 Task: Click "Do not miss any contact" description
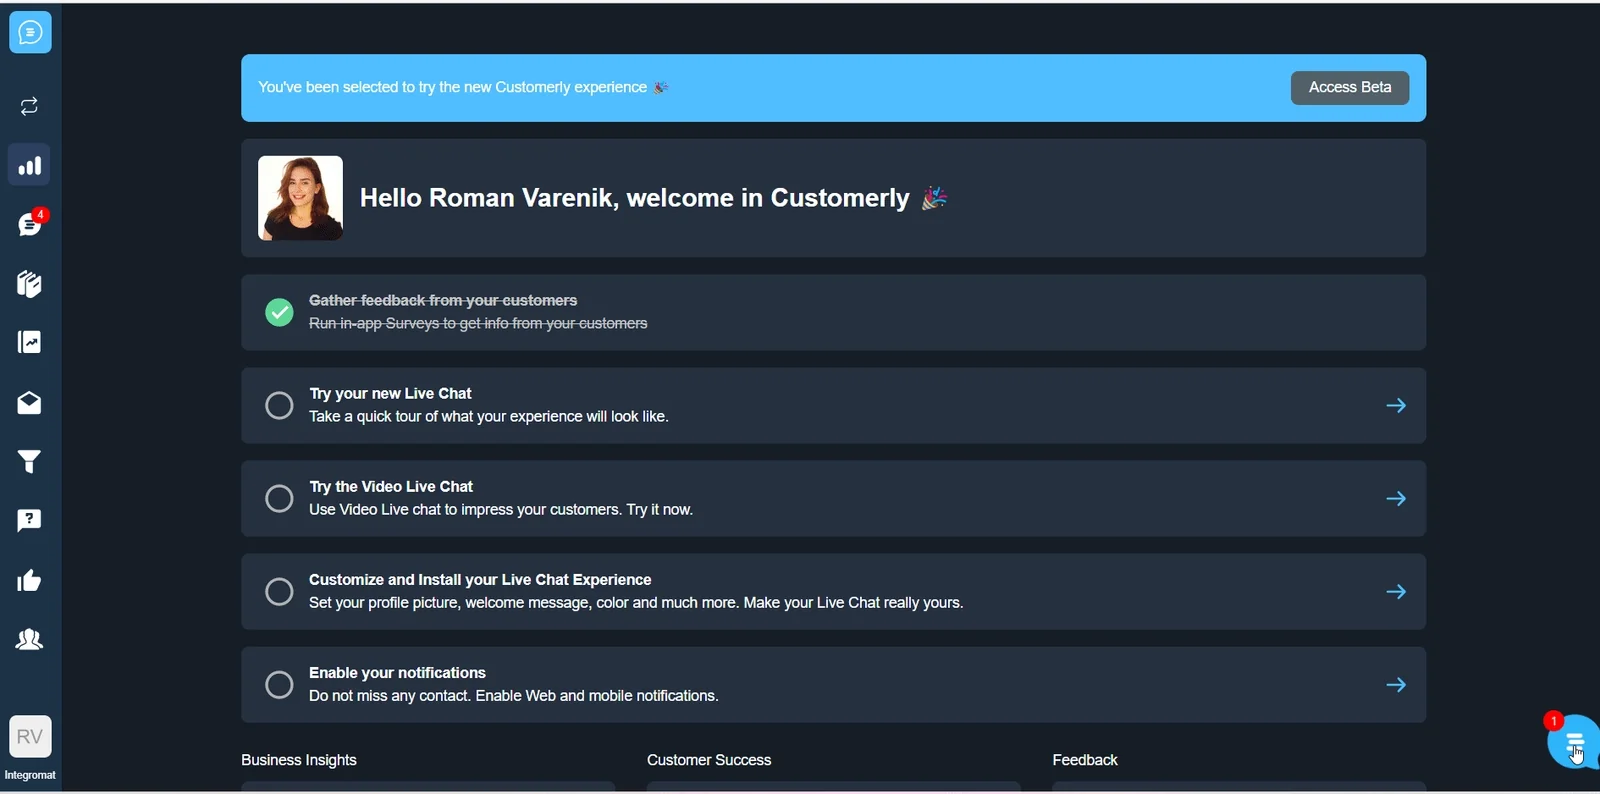coord(514,695)
